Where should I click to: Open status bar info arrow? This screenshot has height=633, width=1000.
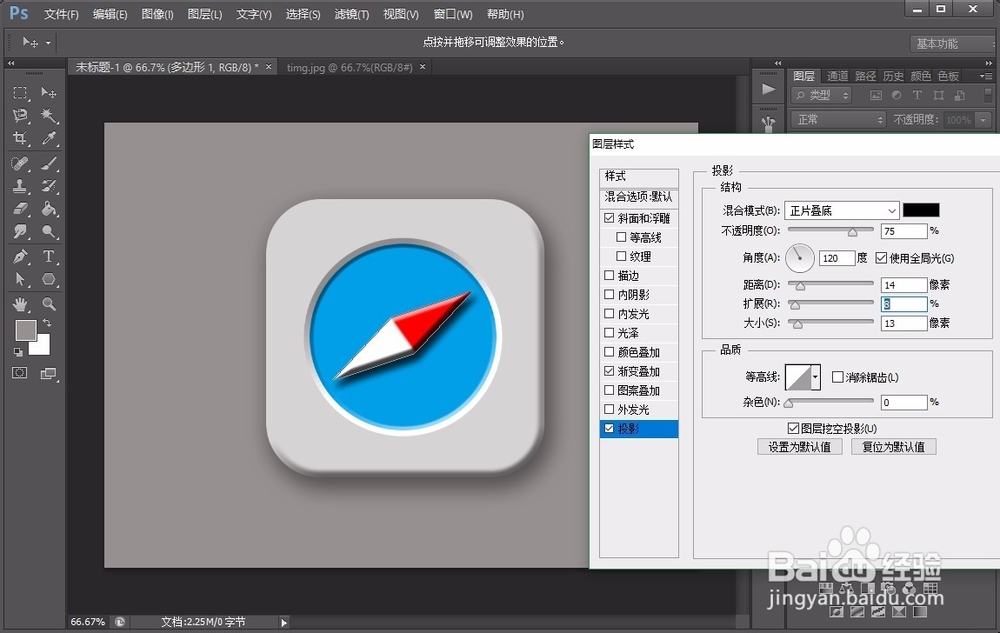(284, 622)
